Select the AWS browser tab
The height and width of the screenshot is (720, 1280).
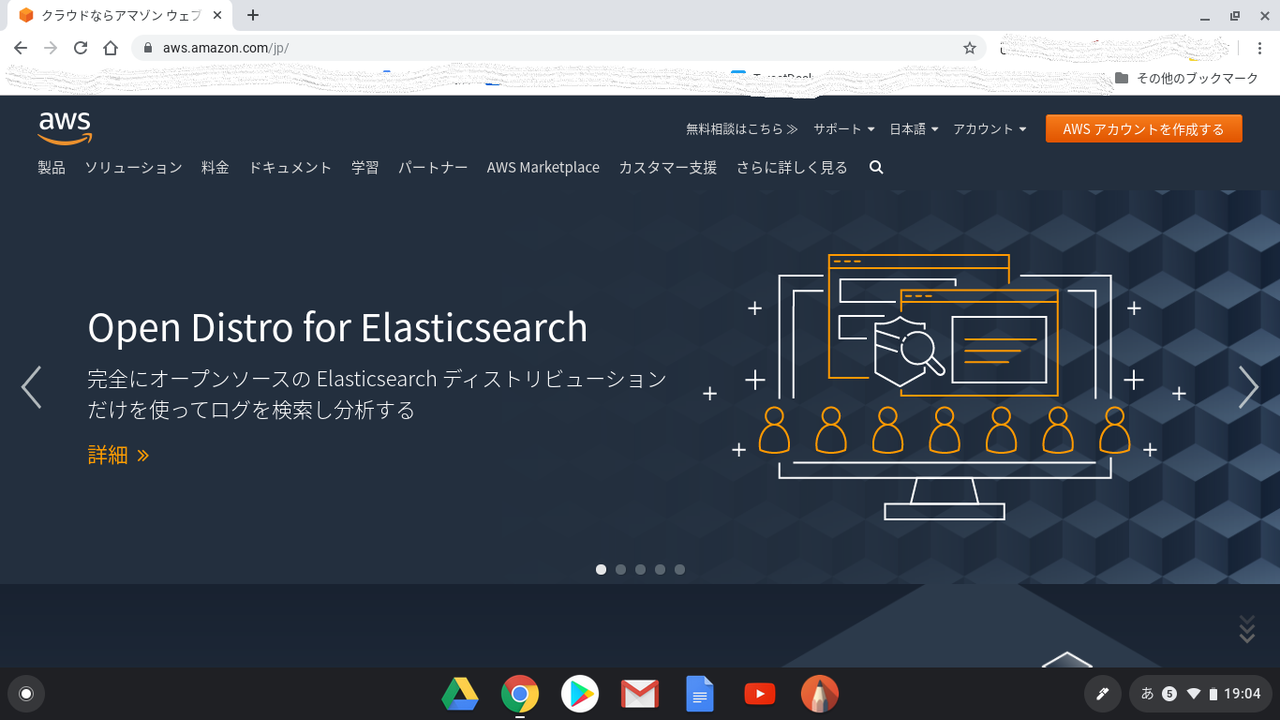point(120,15)
